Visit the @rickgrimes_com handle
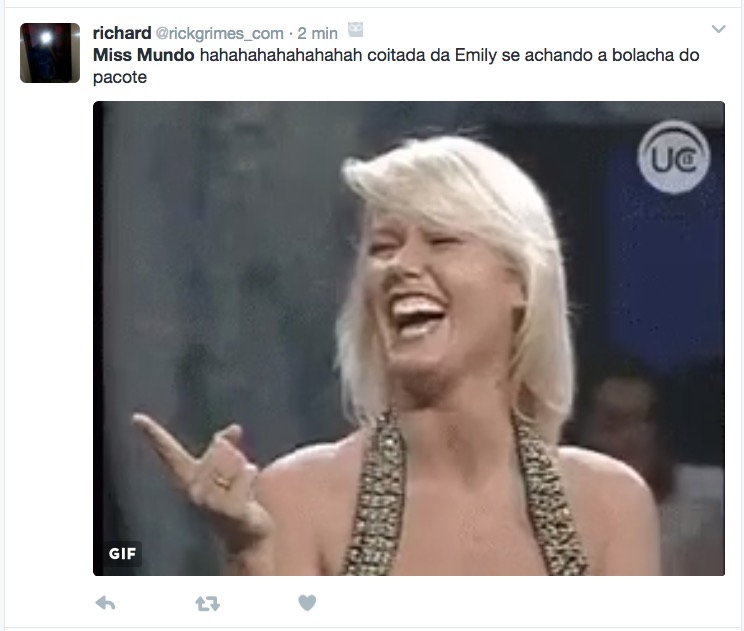This screenshot has height=631, width=744. [220, 34]
